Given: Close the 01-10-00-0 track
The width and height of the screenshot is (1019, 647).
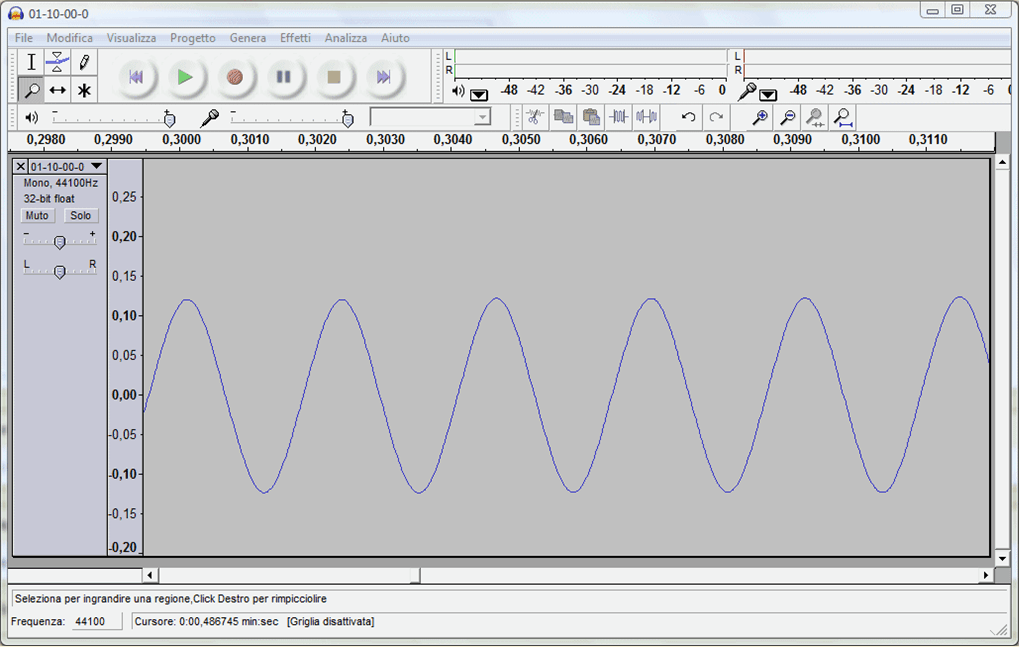Looking at the screenshot, I should point(21,167).
